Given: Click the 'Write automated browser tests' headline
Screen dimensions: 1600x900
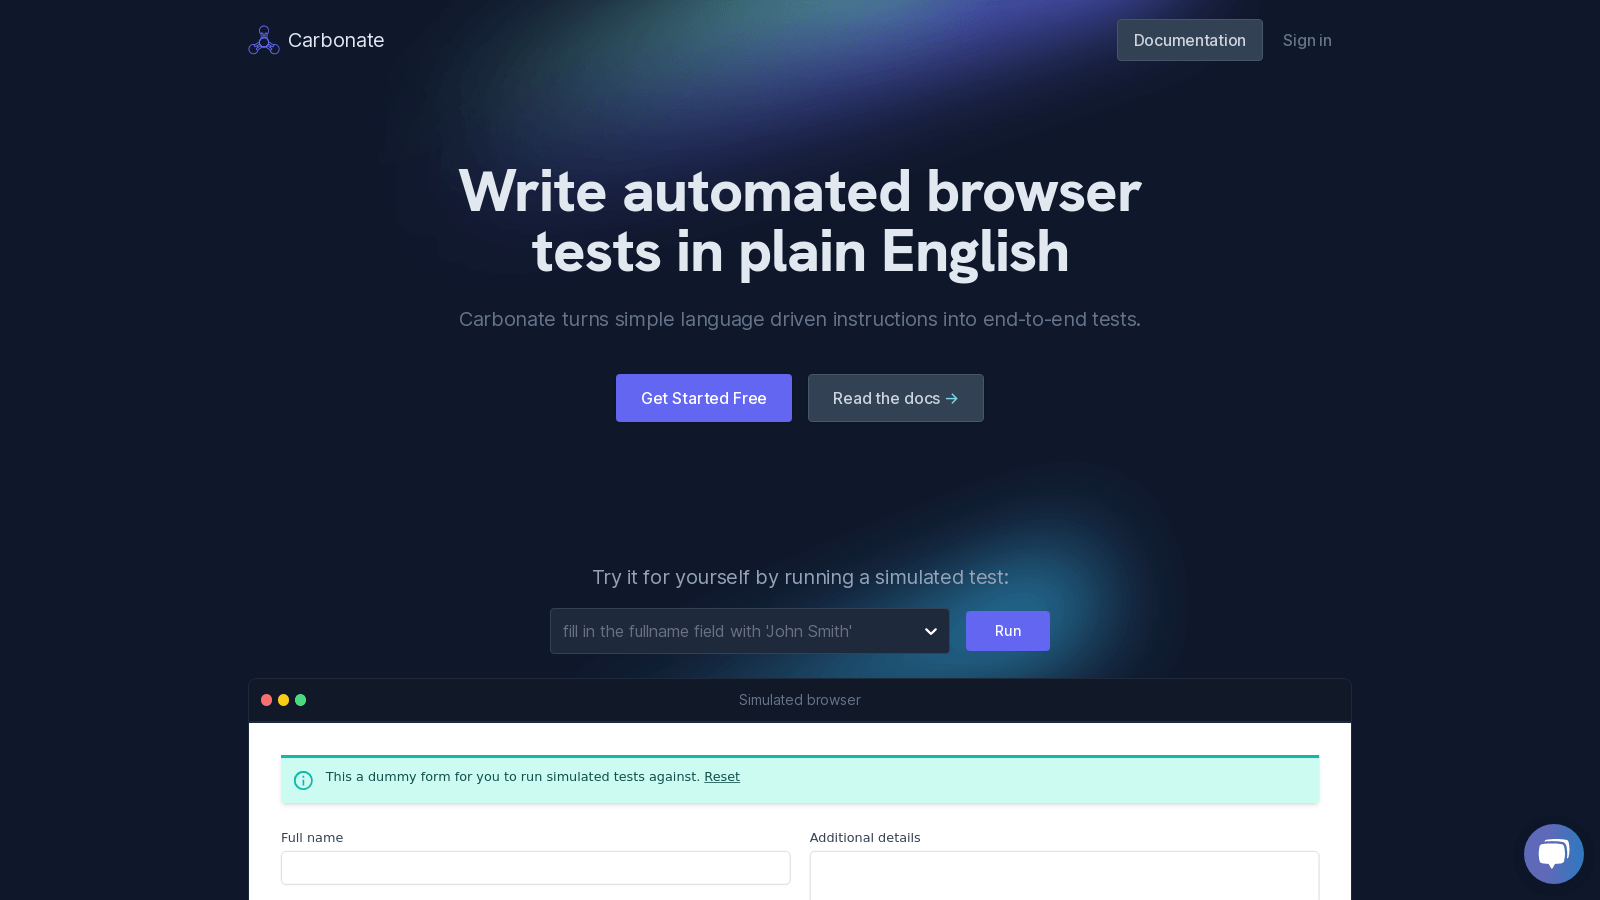Looking at the screenshot, I should click(800, 221).
